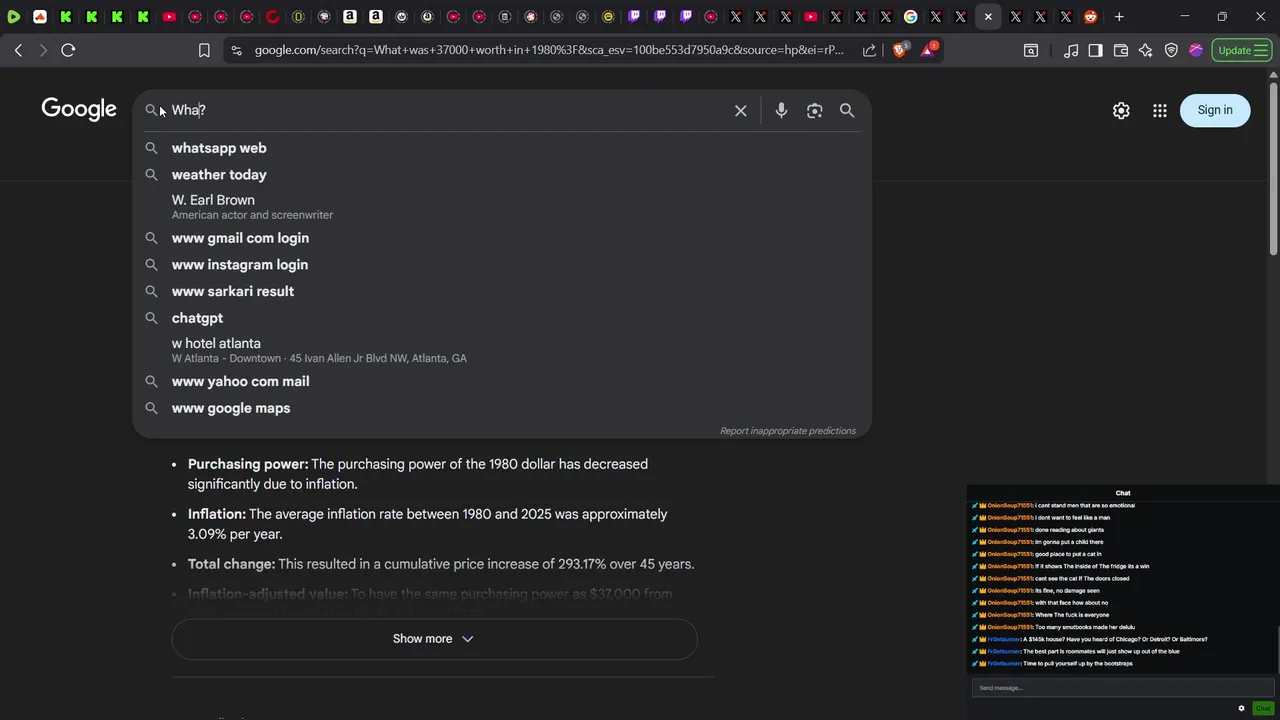Screen dimensions: 1280x720
Task: Click the green Chat send button
Action: (x=1263, y=708)
